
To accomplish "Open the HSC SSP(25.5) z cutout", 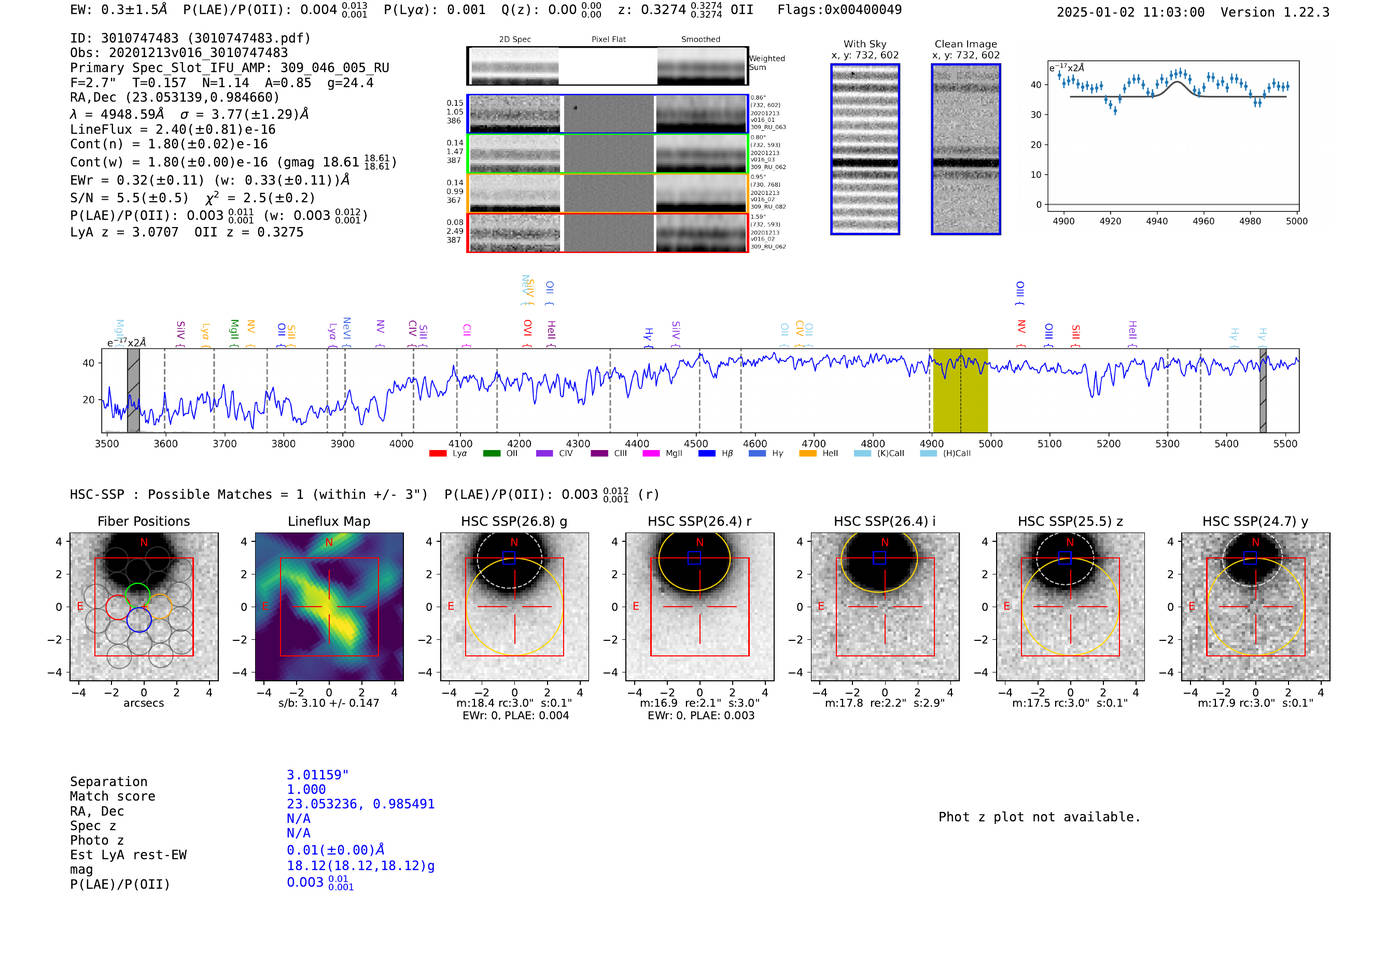I will pyautogui.click(x=1070, y=606).
